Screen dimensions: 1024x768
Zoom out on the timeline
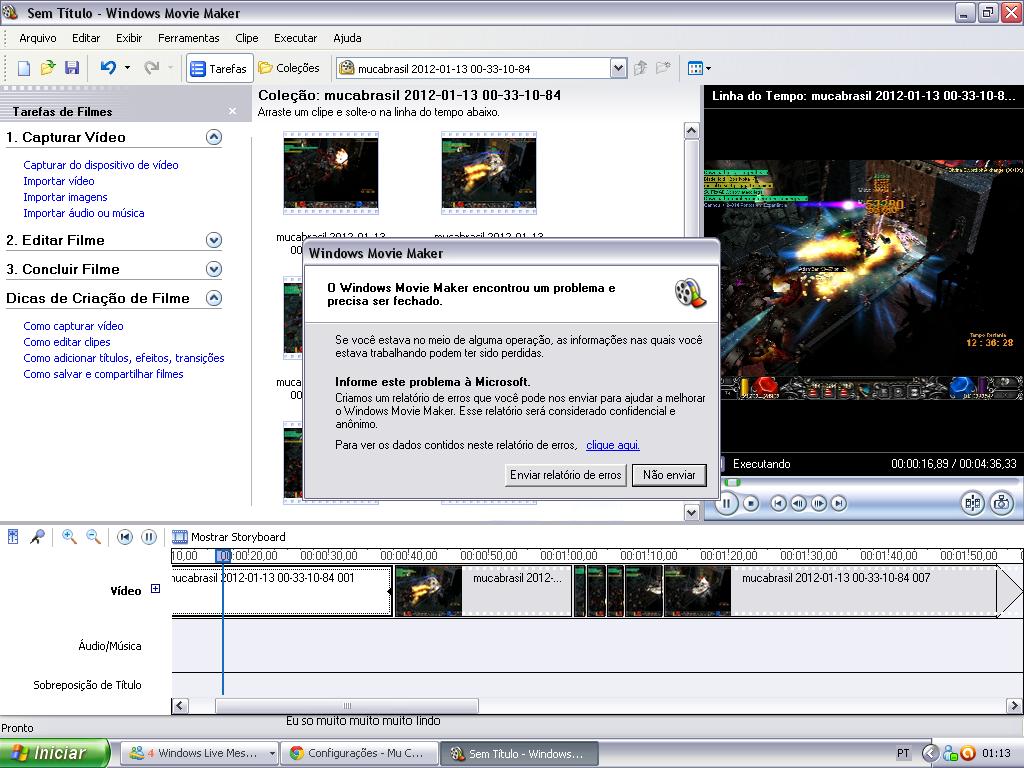tap(93, 537)
